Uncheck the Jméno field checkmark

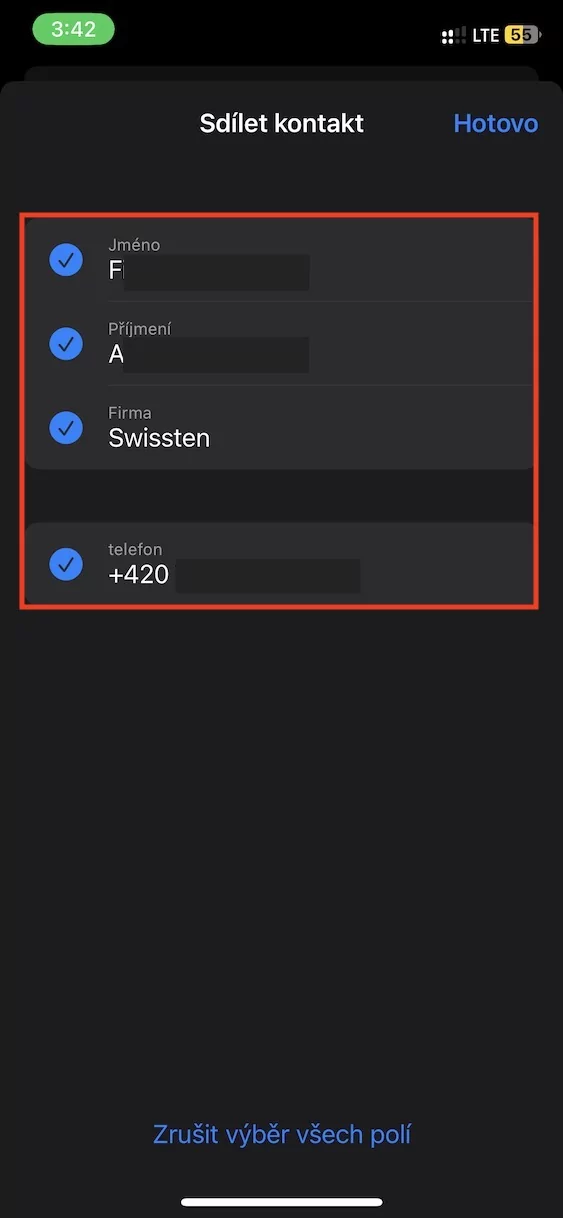coord(66,260)
